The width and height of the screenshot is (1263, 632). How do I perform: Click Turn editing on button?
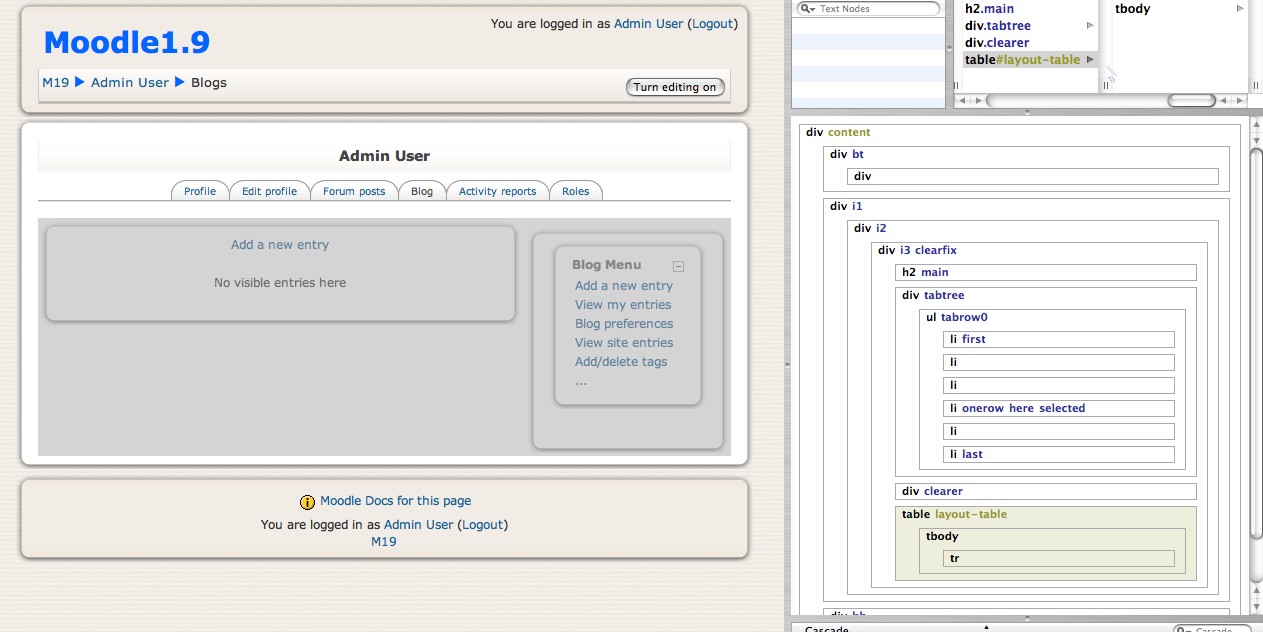point(675,87)
